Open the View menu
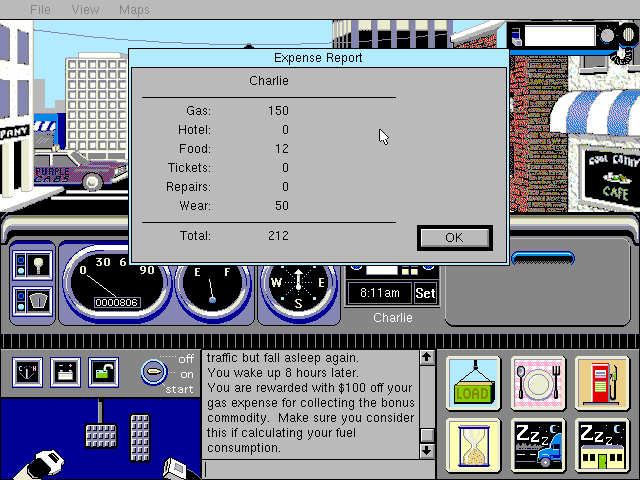This screenshot has height=480, width=640. [85, 9]
